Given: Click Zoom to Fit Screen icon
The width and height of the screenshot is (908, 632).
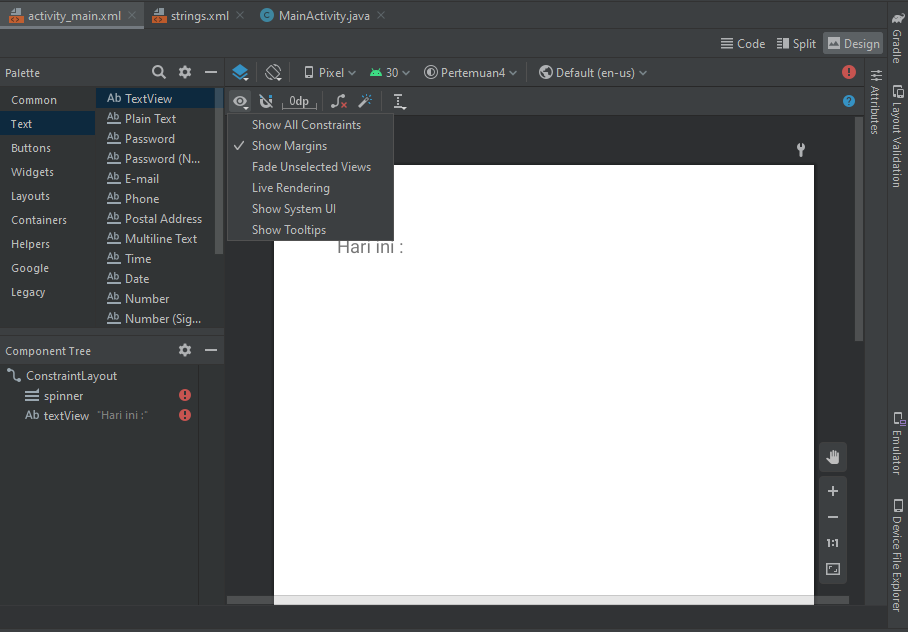Looking at the screenshot, I should [x=833, y=569].
